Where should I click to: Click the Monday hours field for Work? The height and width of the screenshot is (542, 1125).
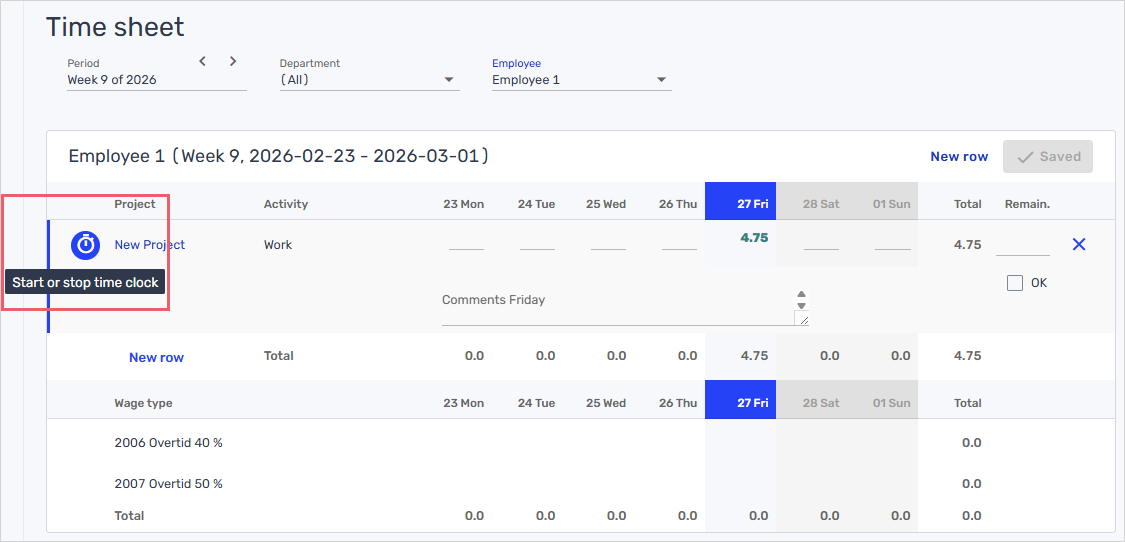(x=466, y=242)
